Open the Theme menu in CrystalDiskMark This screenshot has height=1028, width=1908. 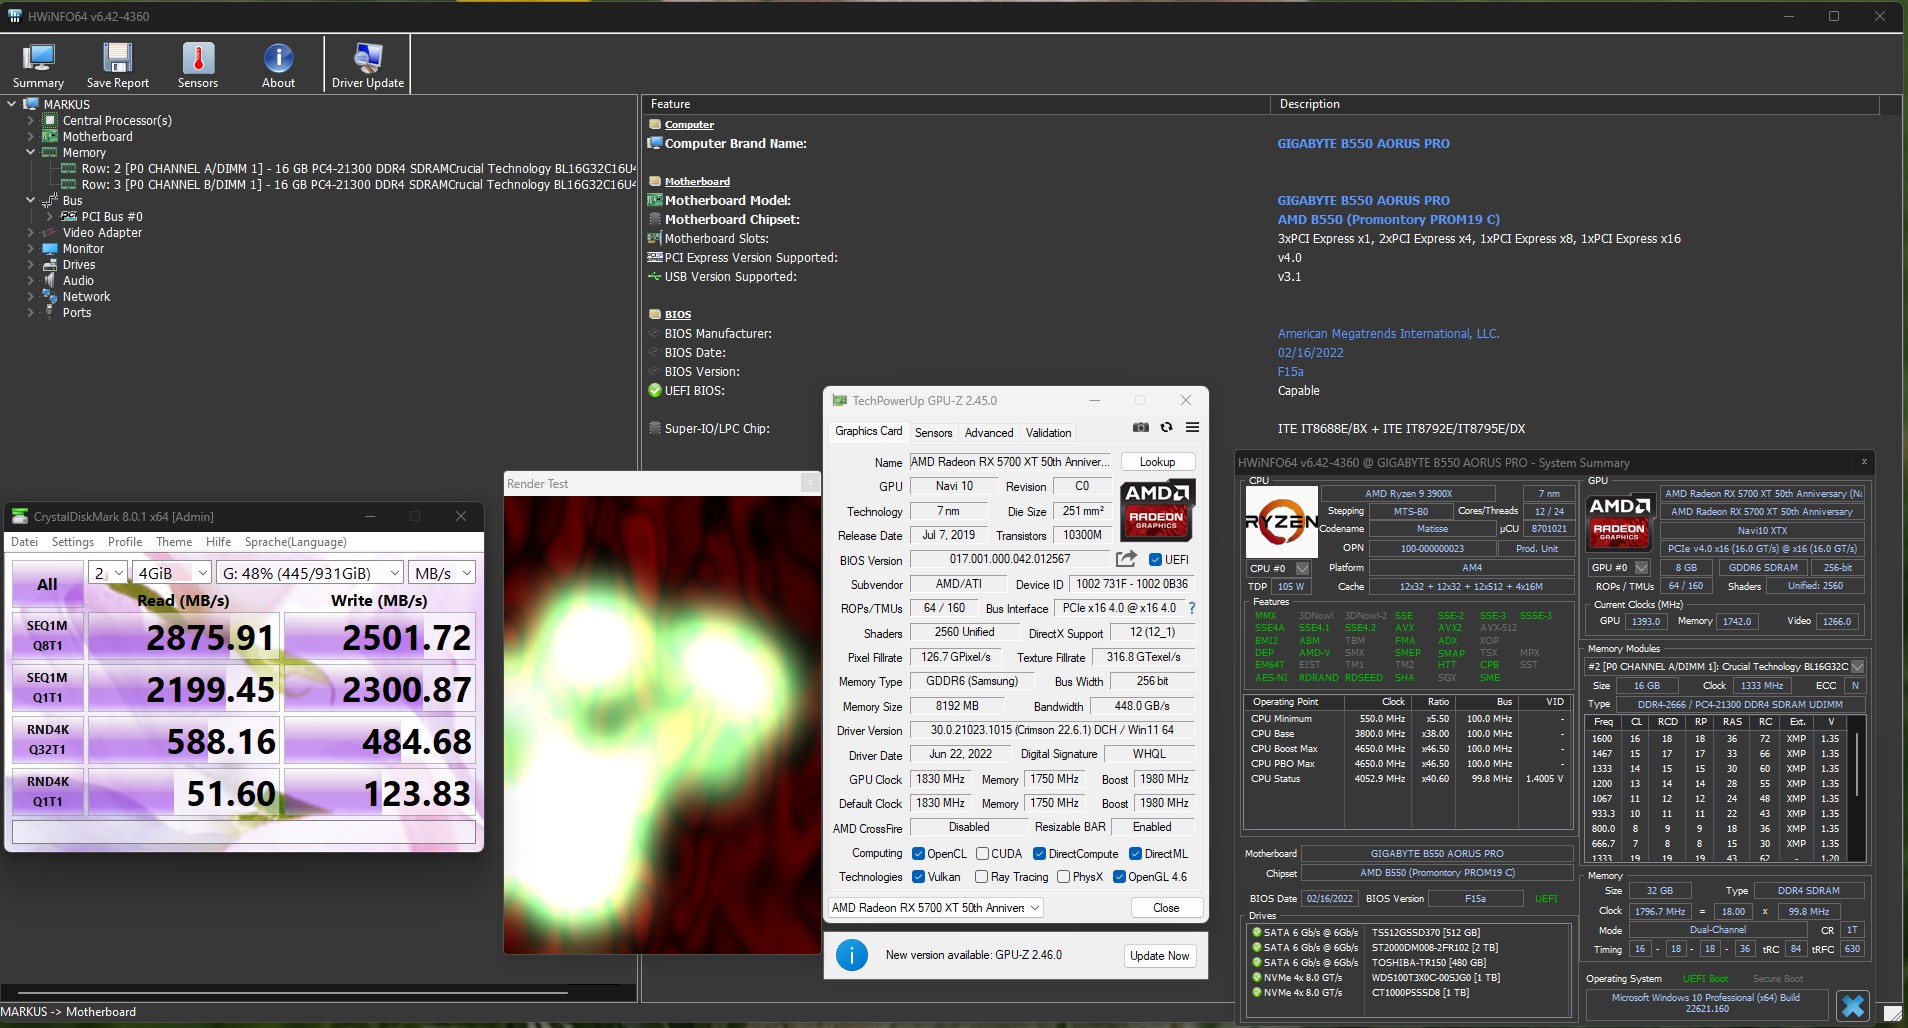(x=174, y=542)
